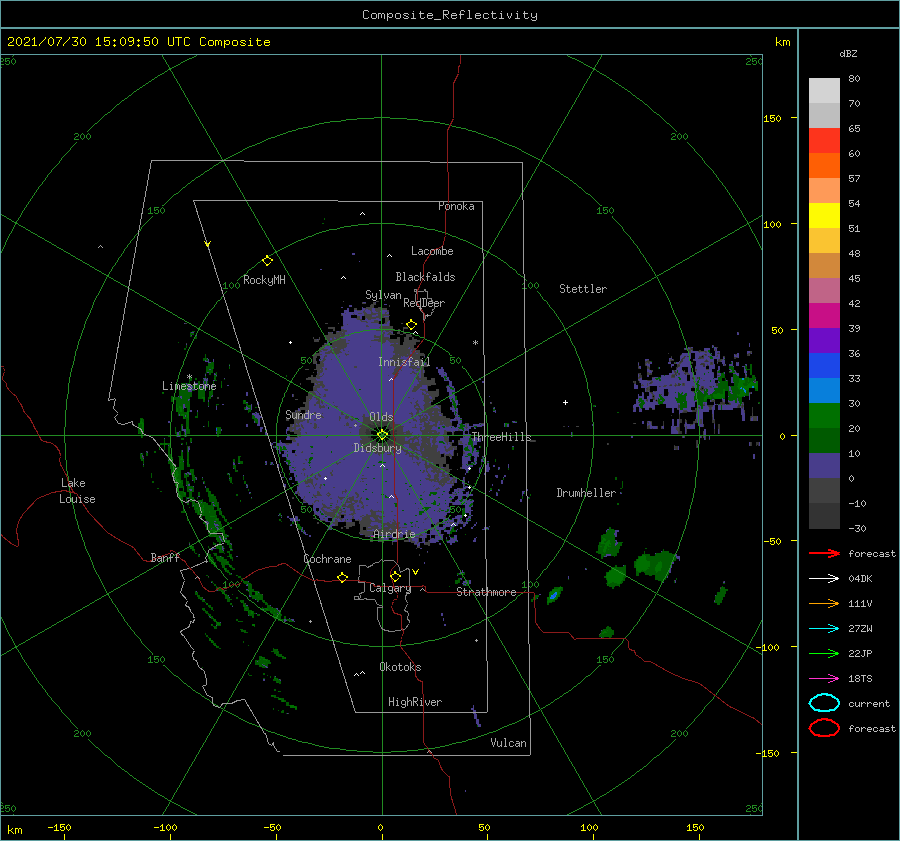Click the 30 dBZ light blue swatch
Screen dimensions: 900x841
824,390
